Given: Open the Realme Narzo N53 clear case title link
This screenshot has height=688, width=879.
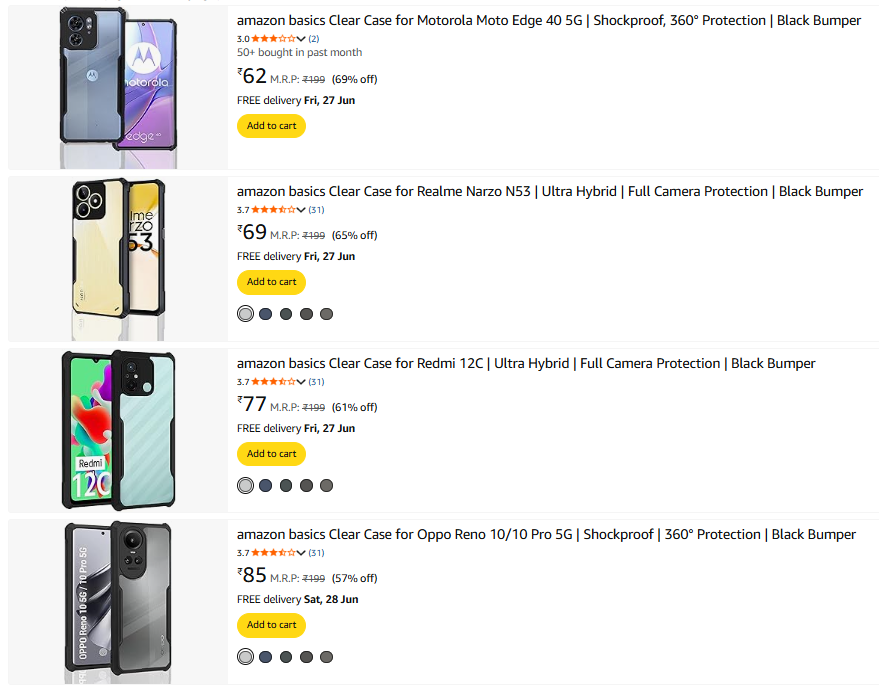Looking at the screenshot, I should click(x=549, y=191).
